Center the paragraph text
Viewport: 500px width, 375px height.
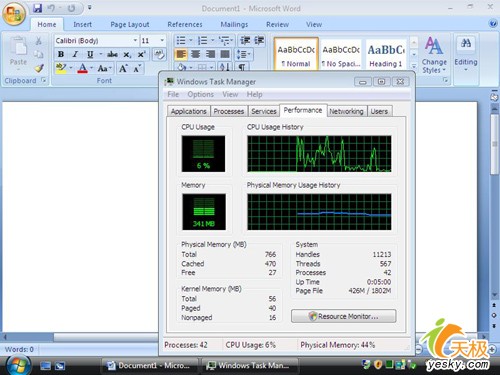pos(196,54)
